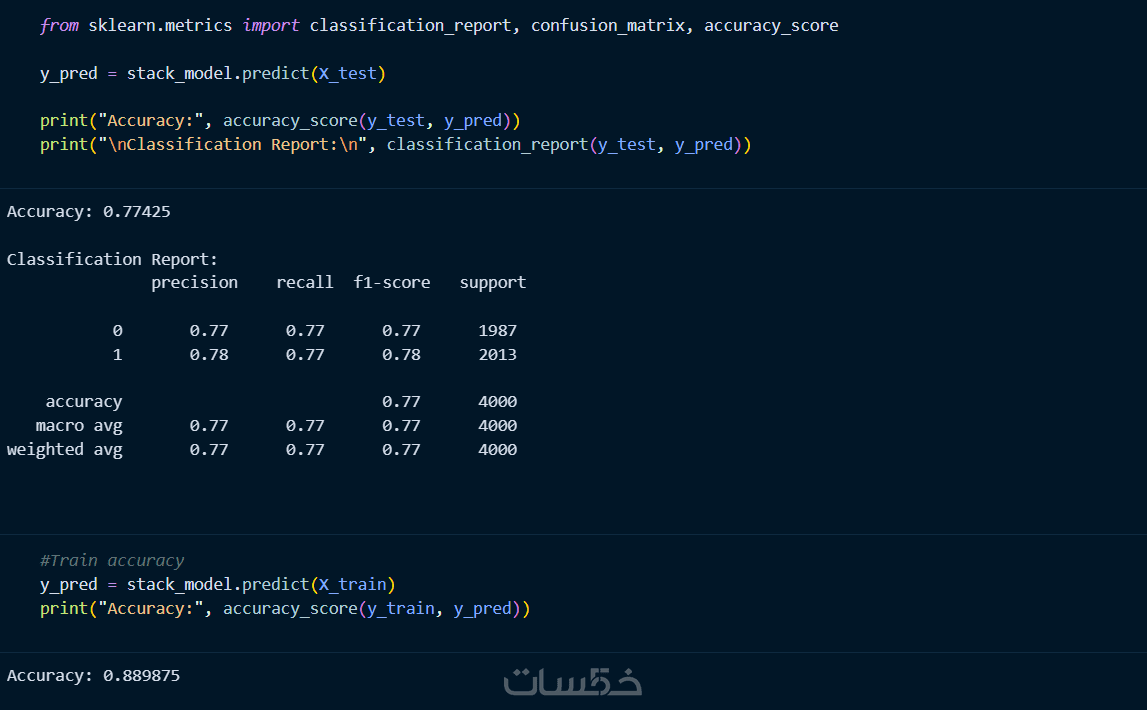Image resolution: width=1147 pixels, height=710 pixels.
Task: Click the recall column header
Action: click(304, 282)
